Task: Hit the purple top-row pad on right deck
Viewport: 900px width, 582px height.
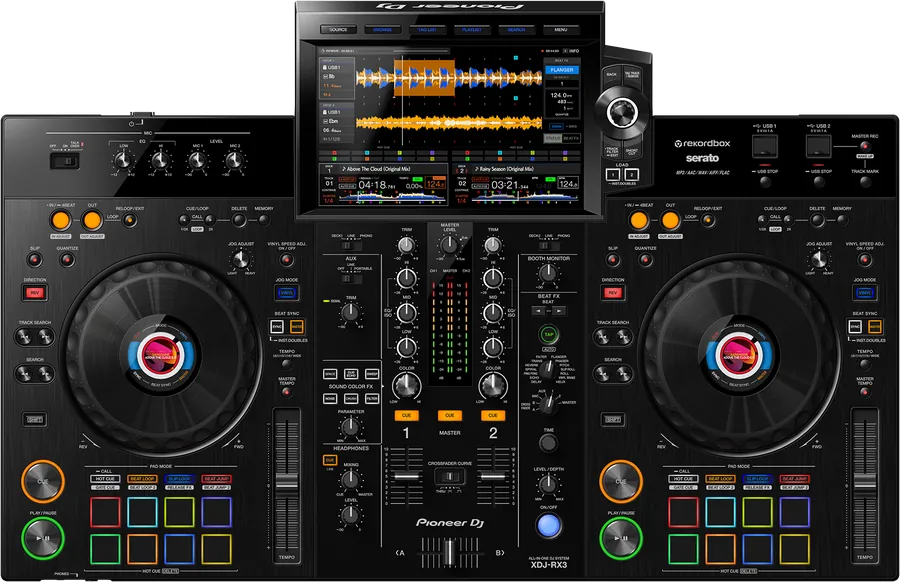Action: [794, 512]
